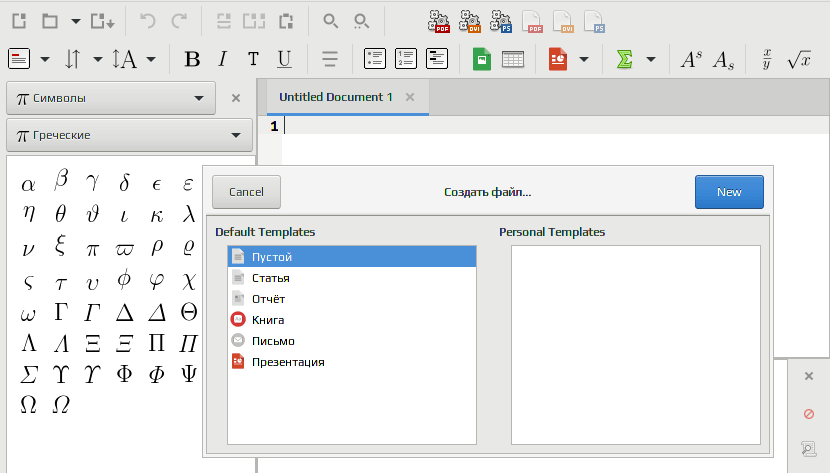Viewport: 830px width, 473px height.
Task: Click the Paste clipboard icon
Action: 286,21
